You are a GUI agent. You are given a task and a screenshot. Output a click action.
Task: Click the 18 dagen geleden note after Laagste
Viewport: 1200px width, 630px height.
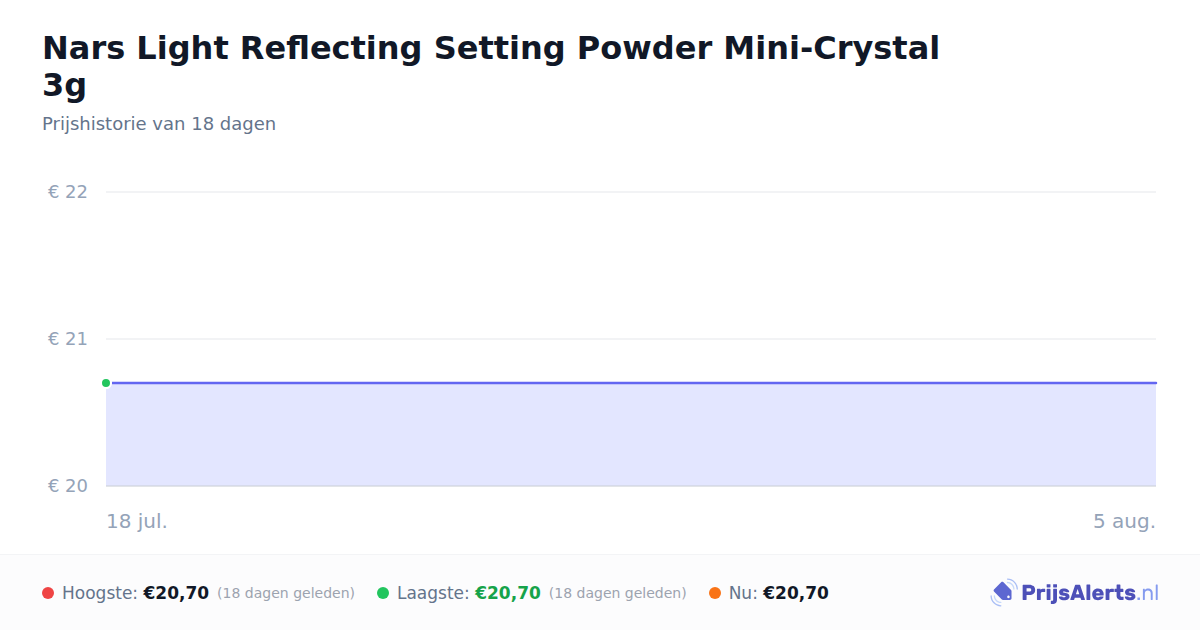point(618,593)
